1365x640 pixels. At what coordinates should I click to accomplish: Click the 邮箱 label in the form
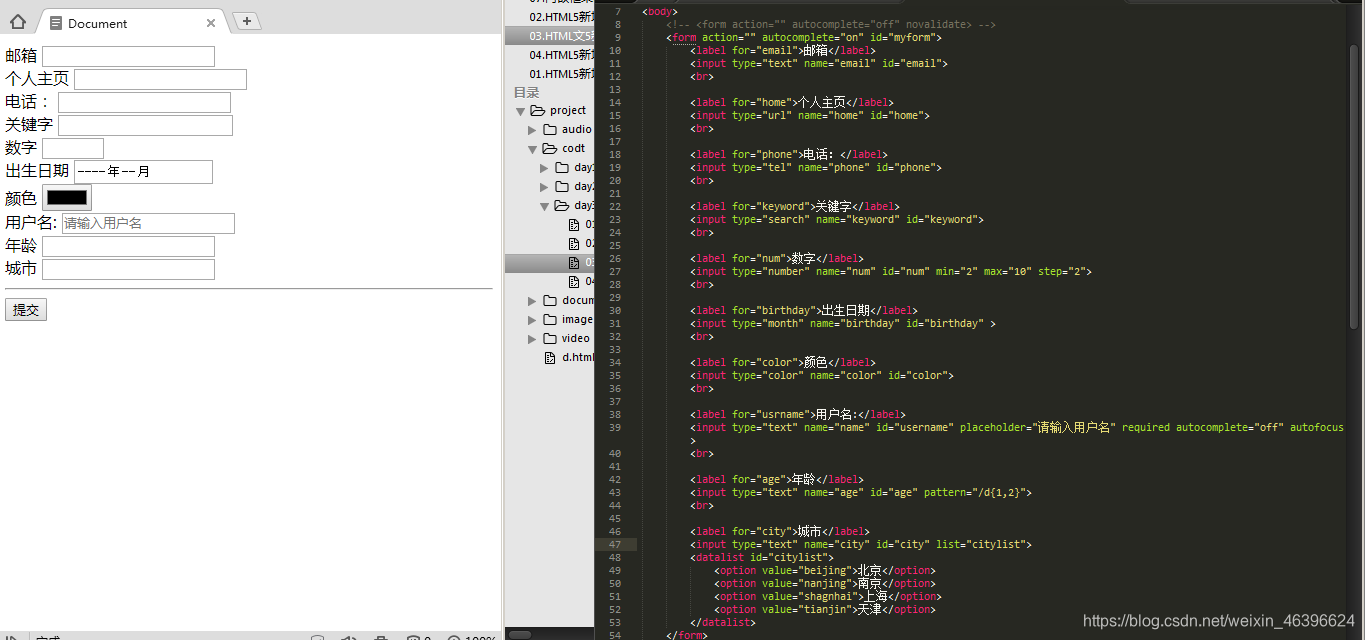coord(21,56)
